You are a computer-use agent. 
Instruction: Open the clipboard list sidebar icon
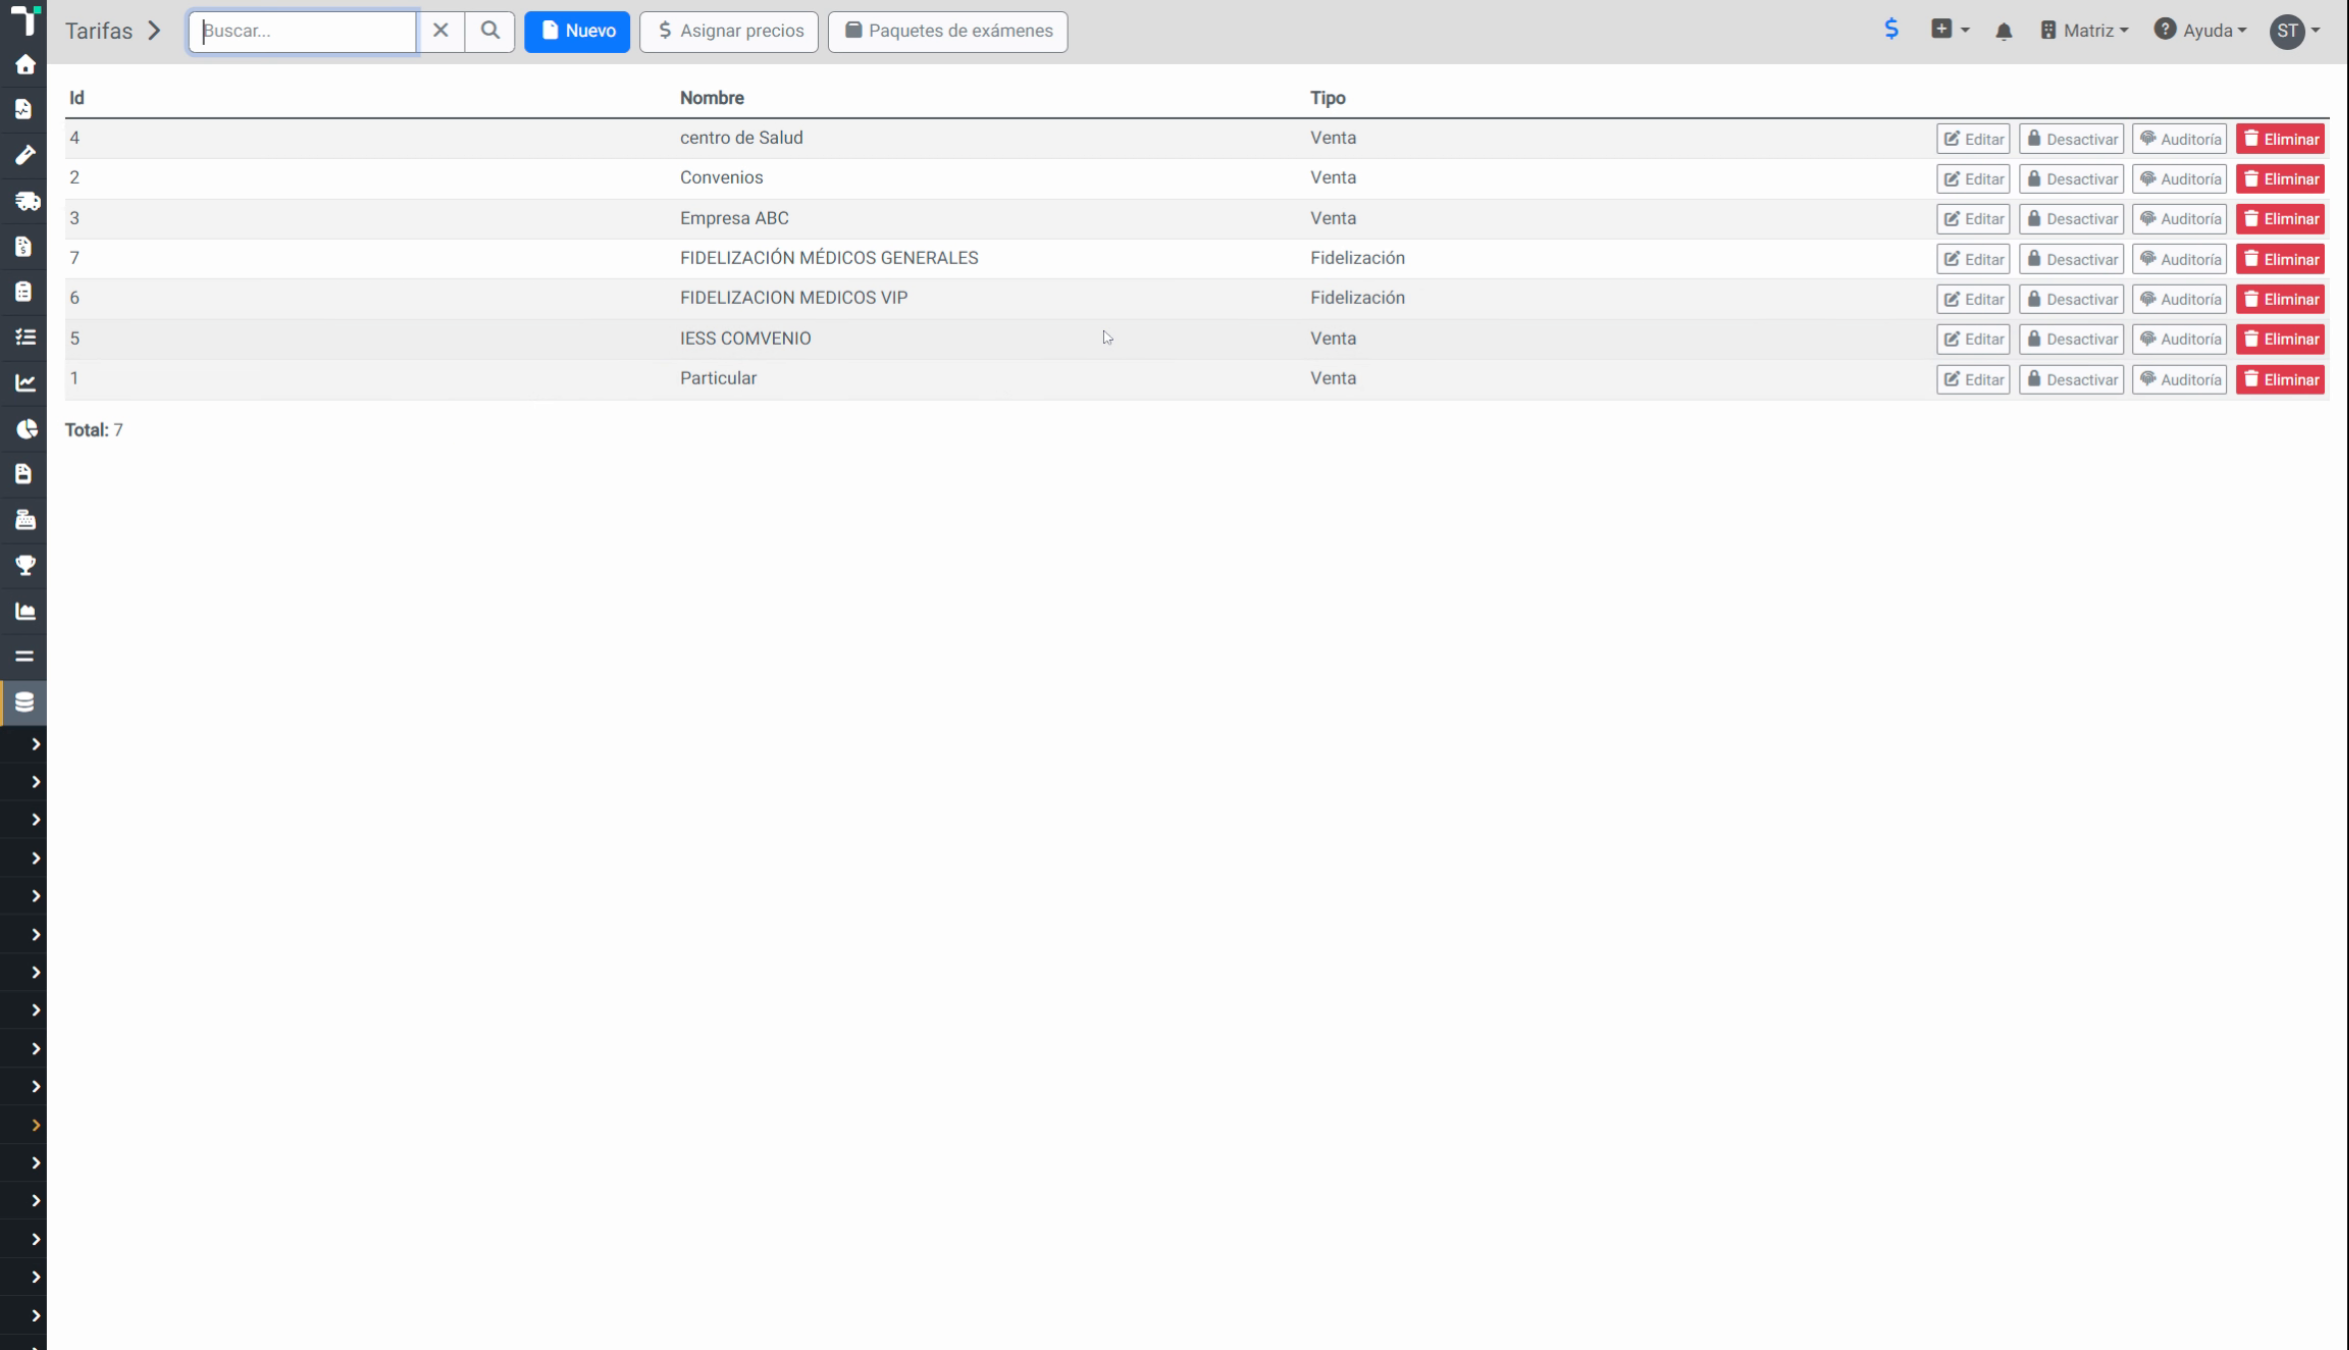point(24,292)
